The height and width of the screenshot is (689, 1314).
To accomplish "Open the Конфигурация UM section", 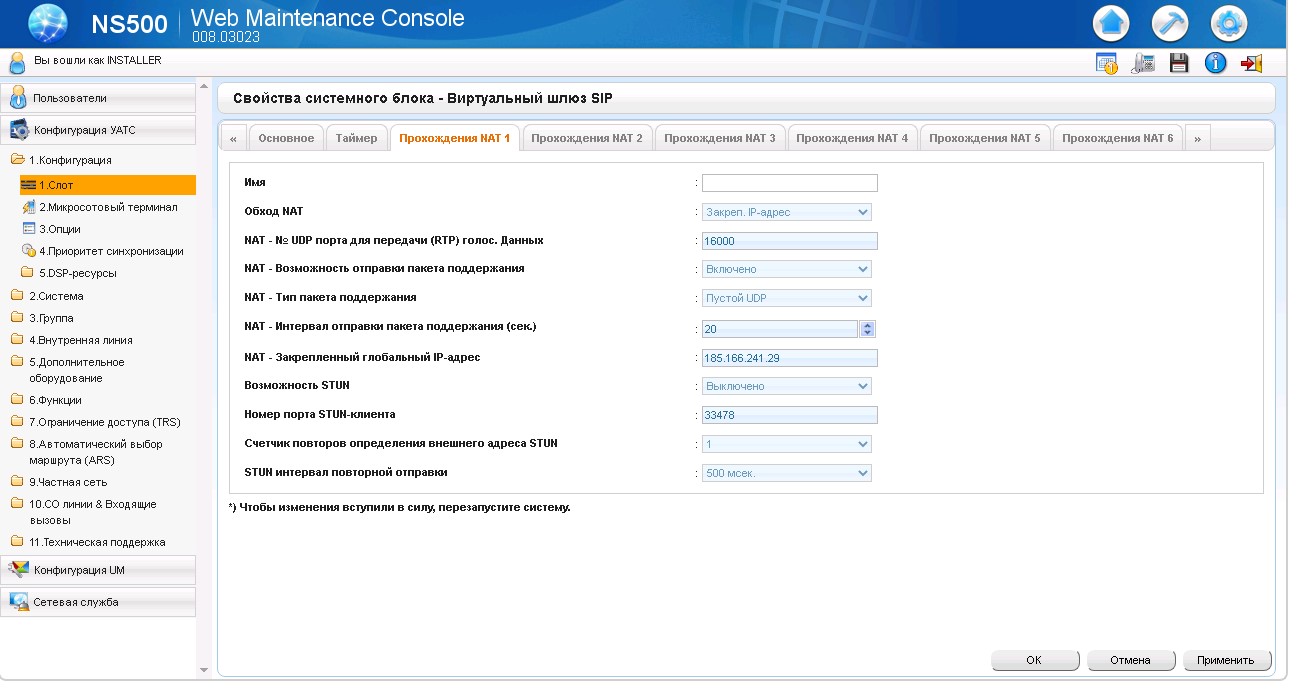I will pos(98,570).
